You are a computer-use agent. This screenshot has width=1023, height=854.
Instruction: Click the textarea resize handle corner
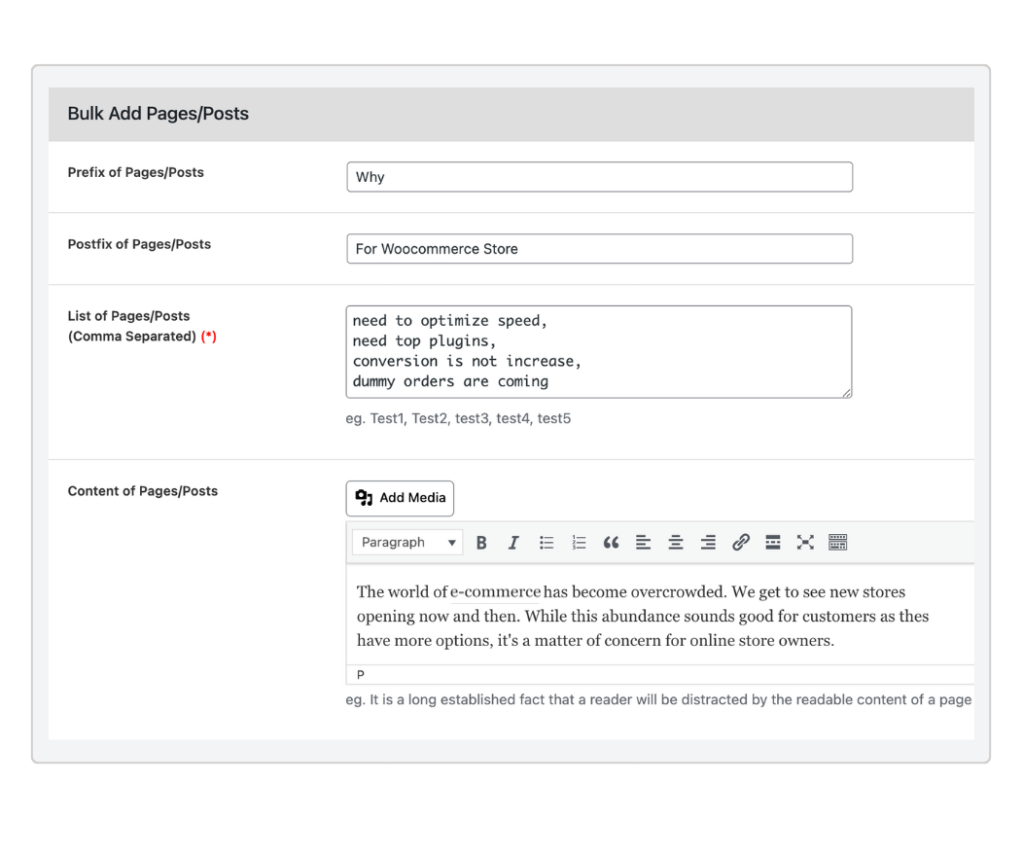[846, 393]
